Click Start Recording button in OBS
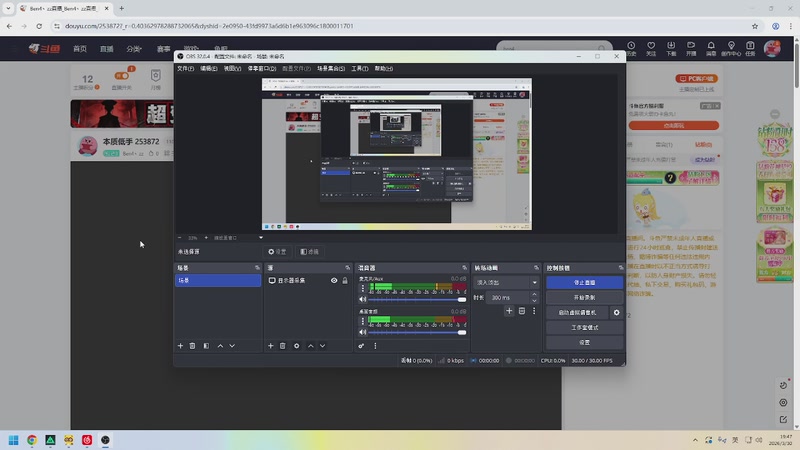This screenshot has height=450, width=800. pos(584,297)
